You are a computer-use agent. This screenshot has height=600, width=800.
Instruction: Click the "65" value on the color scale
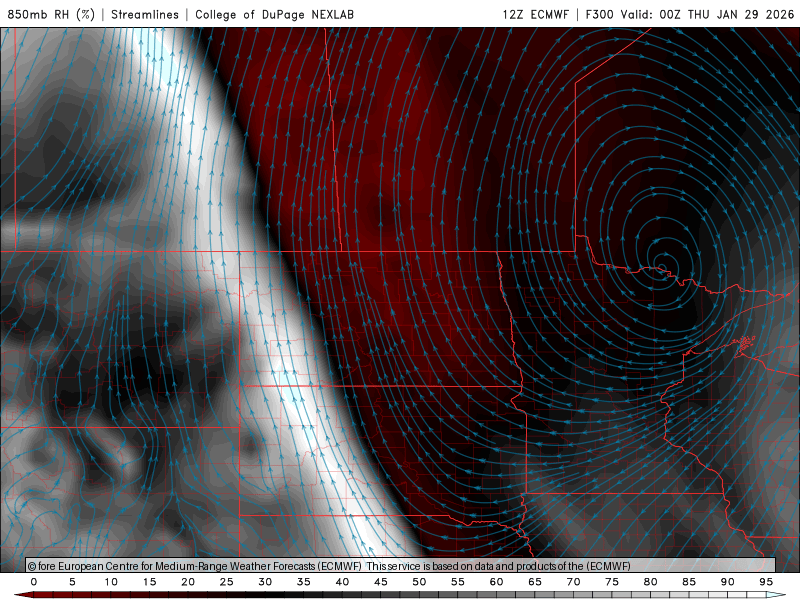tap(535, 582)
